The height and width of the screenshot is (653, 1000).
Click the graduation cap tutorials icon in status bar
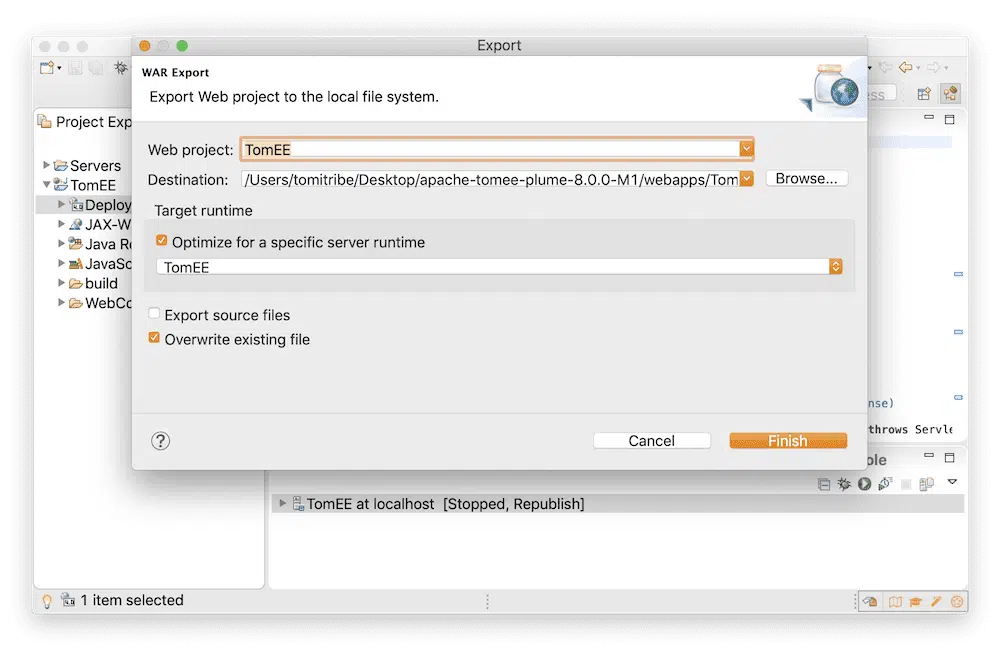click(915, 601)
